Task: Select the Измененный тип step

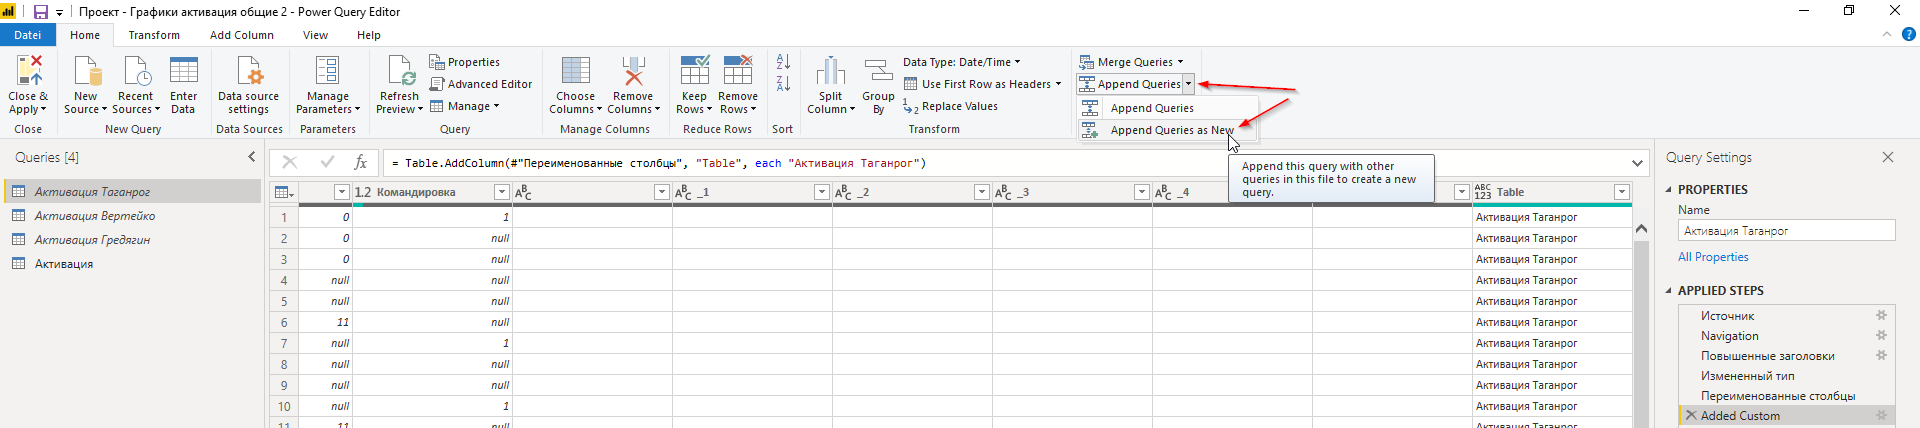Action: [x=1747, y=376]
